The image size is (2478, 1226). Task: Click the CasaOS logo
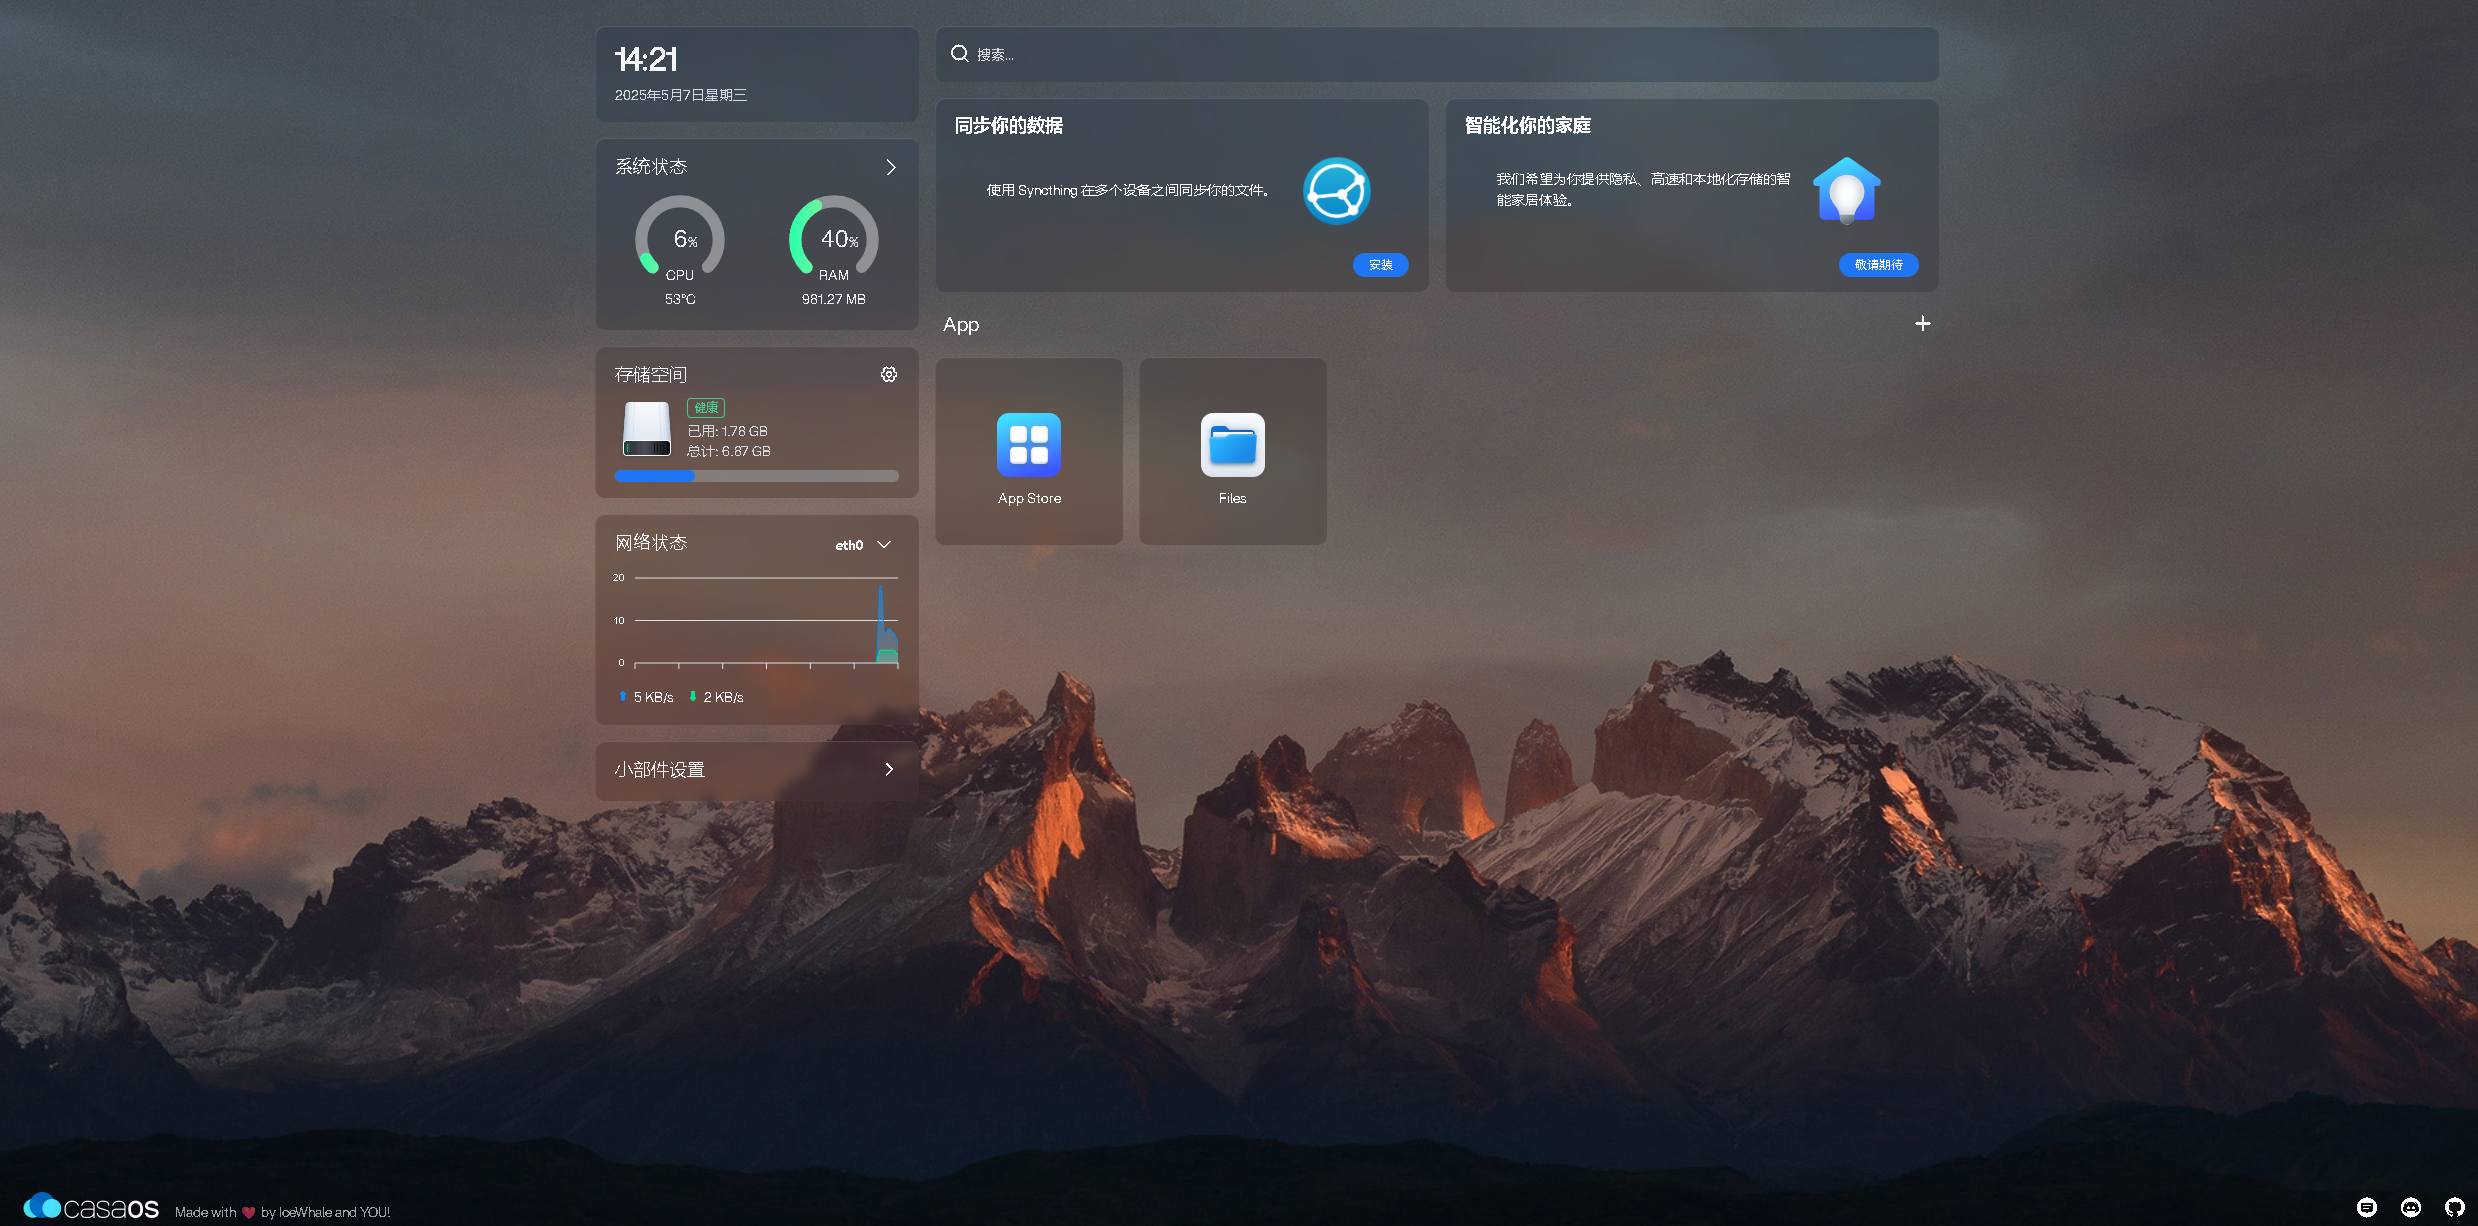pos(91,1207)
